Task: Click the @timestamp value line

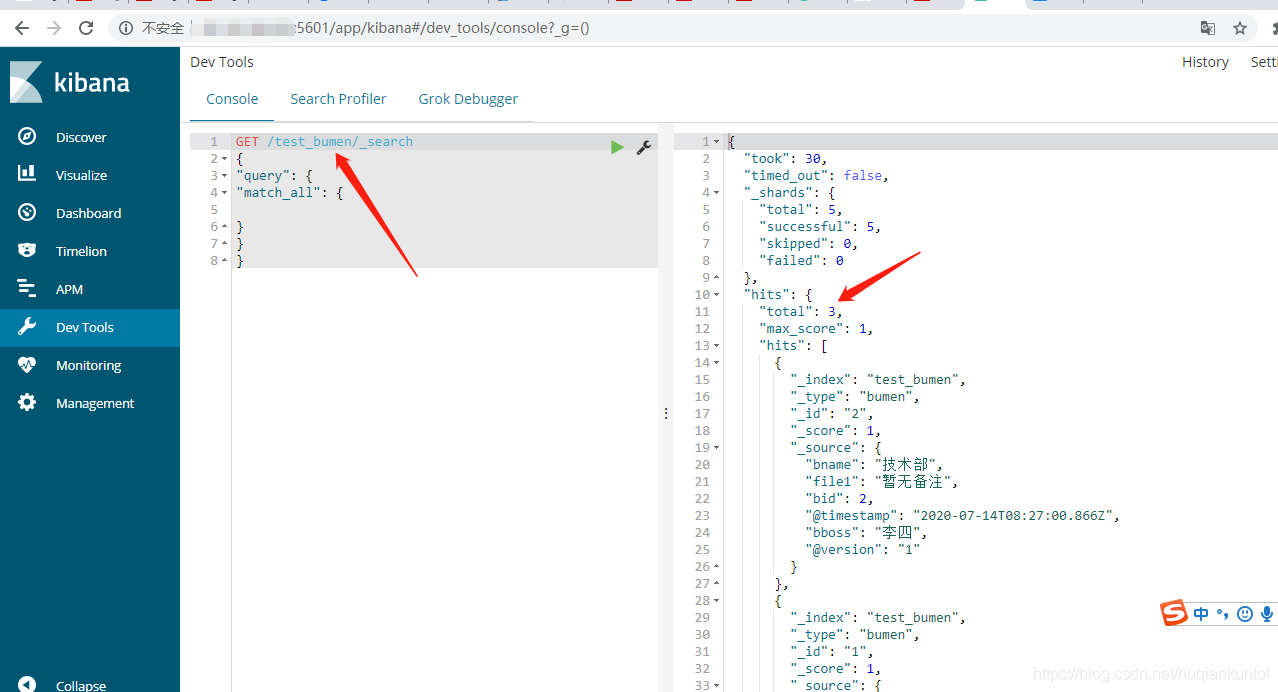Action: pos(963,516)
